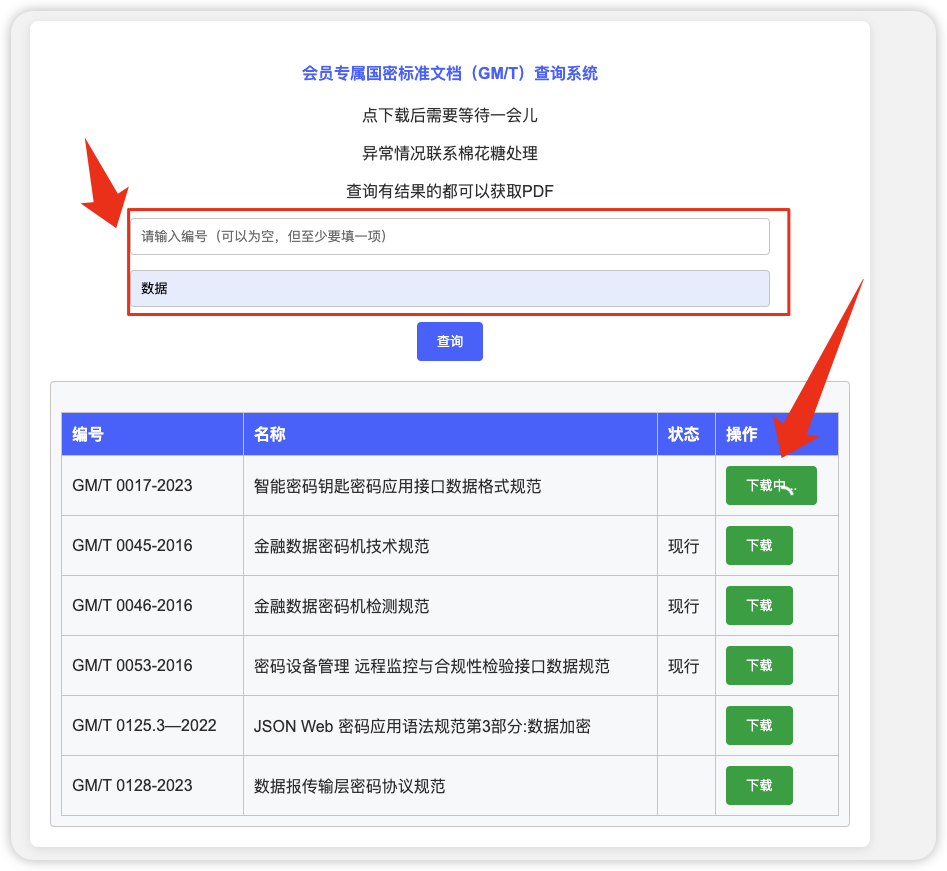Download GM/T 0046-2016 standard
This screenshot has width=947, height=871.
[759, 605]
